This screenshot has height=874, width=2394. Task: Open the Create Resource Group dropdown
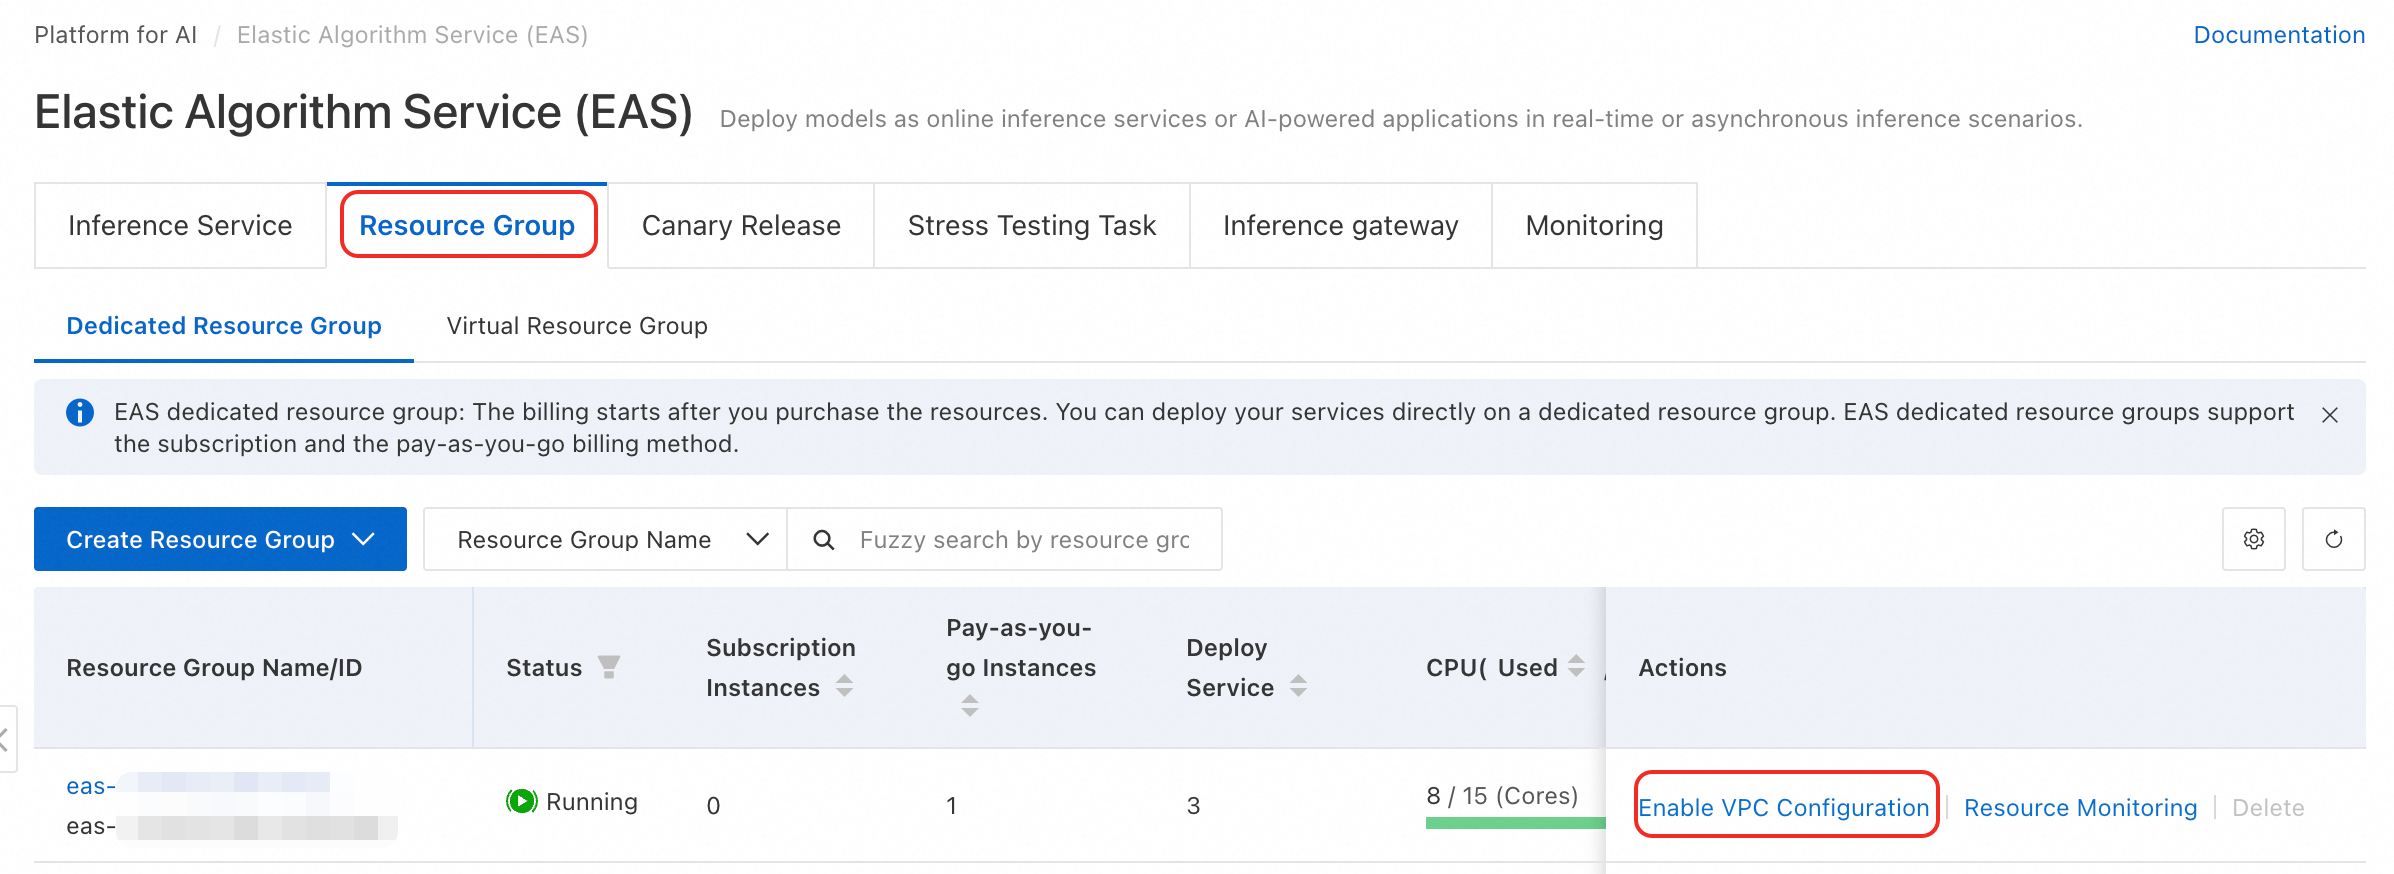coord(220,540)
